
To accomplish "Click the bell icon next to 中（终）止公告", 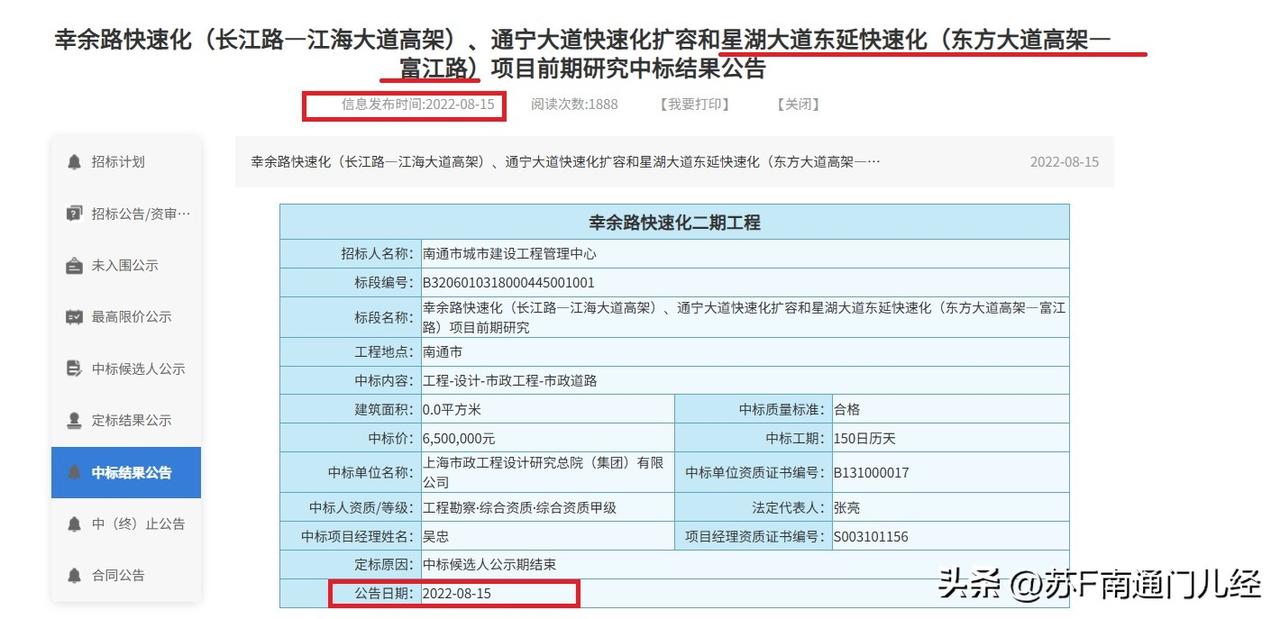I will (x=72, y=523).
